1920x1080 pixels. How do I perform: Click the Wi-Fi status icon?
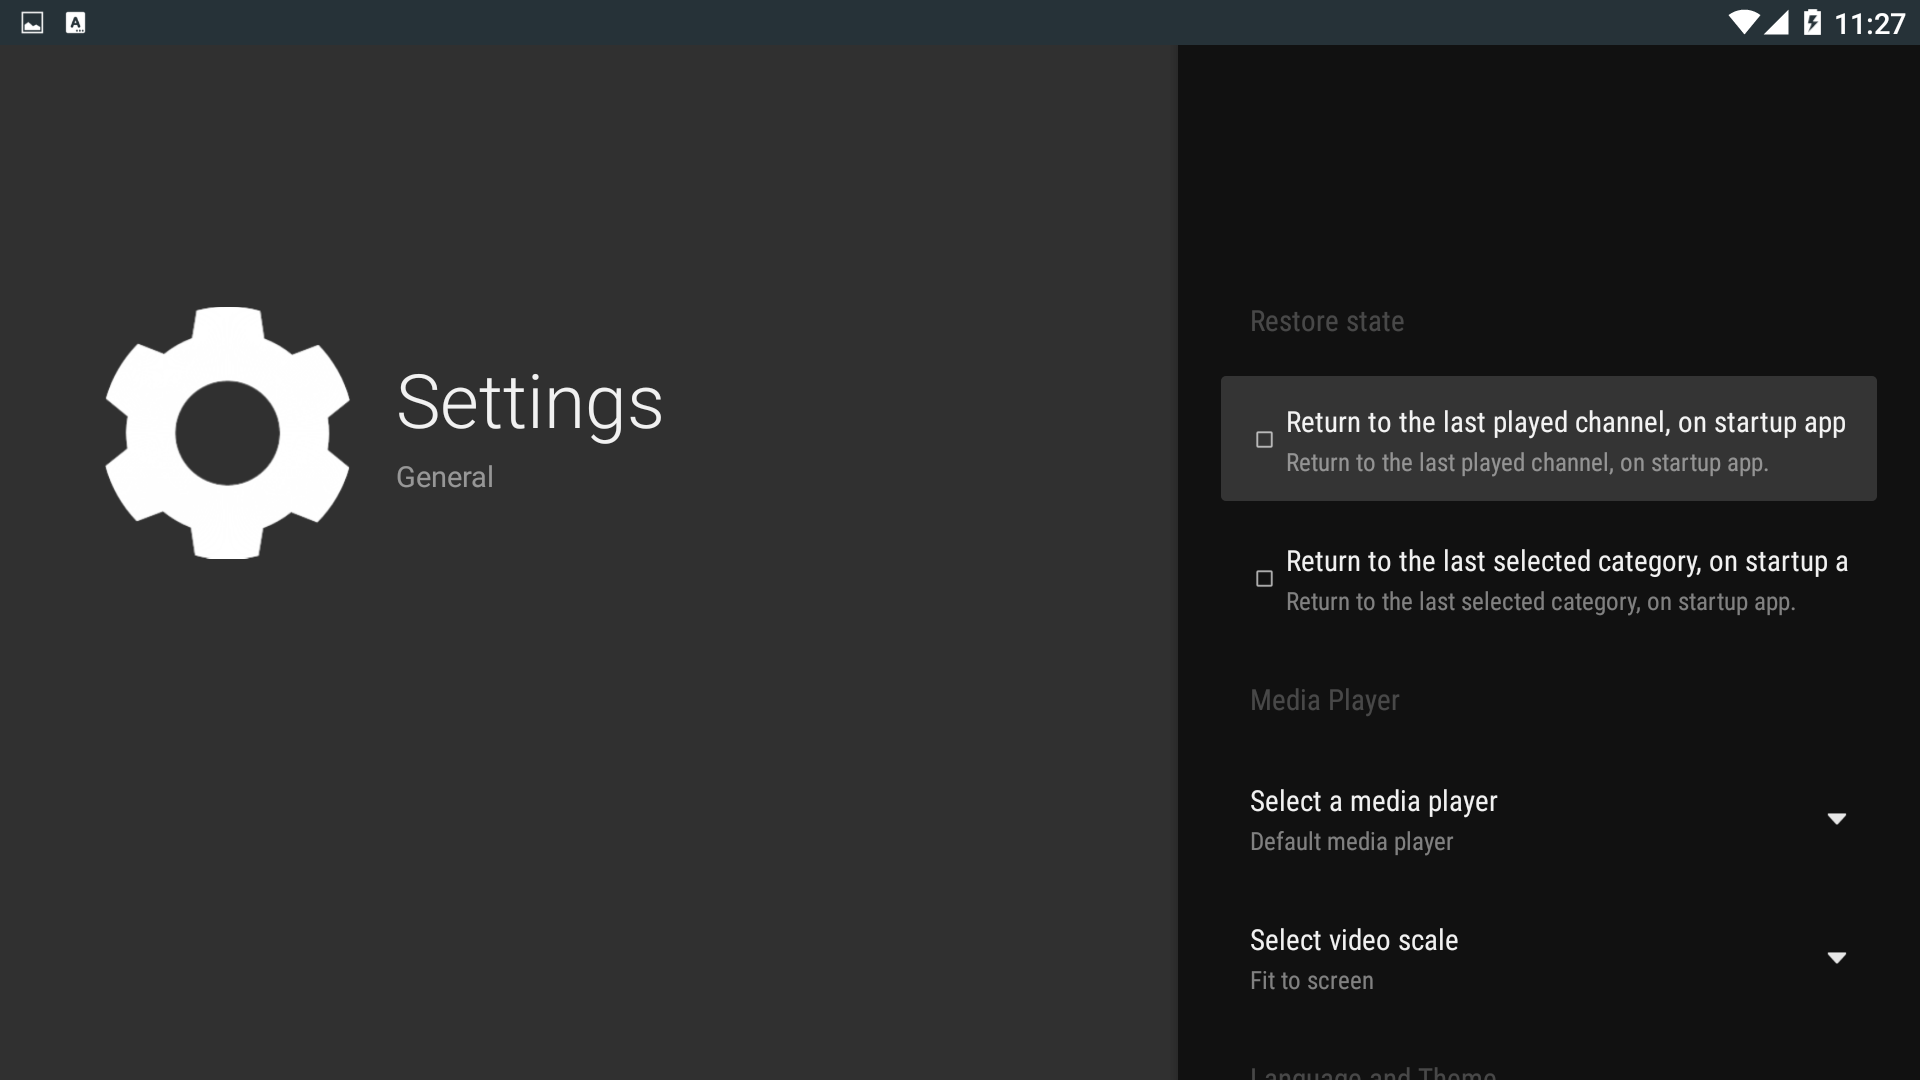pyautogui.click(x=1743, y=22)
